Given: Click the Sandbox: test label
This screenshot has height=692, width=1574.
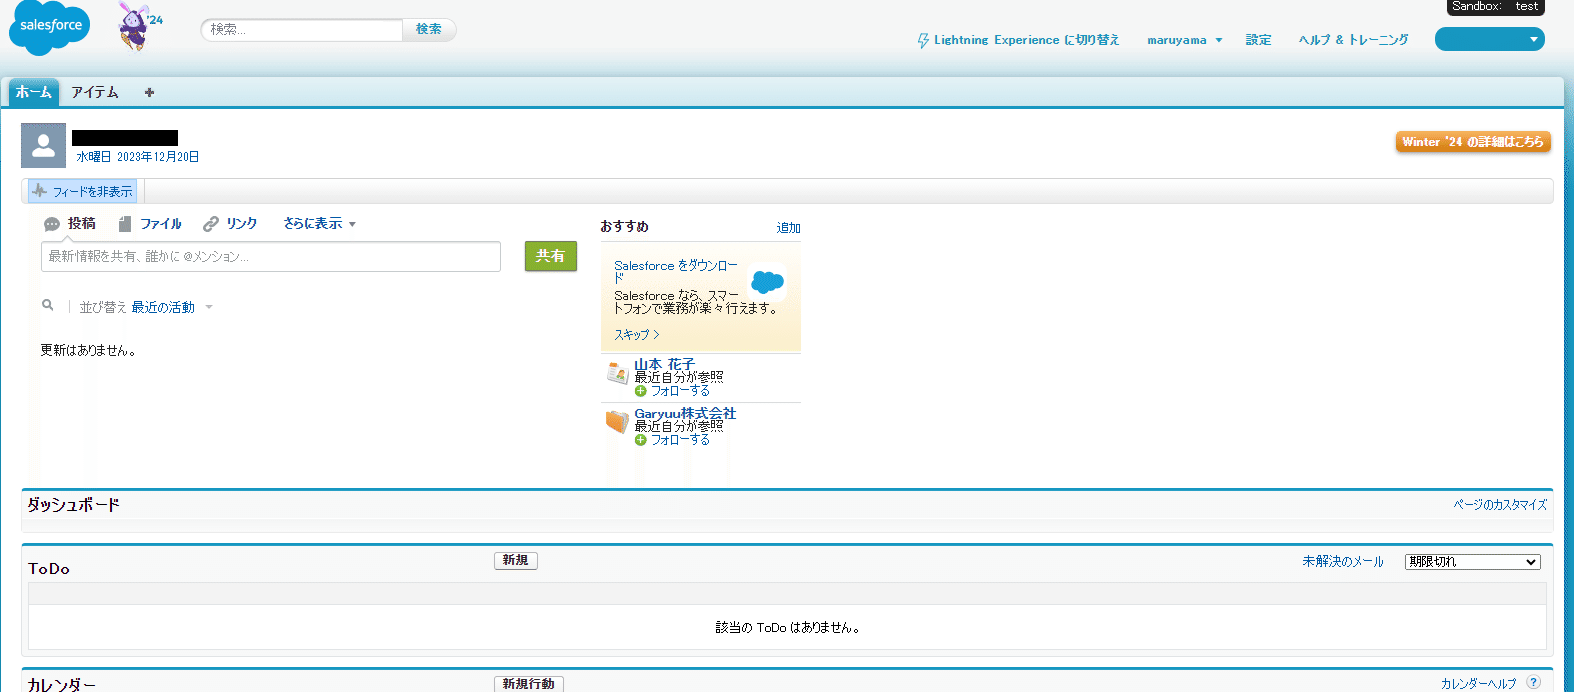Looking at the screenshot, I should (1496, 7).
